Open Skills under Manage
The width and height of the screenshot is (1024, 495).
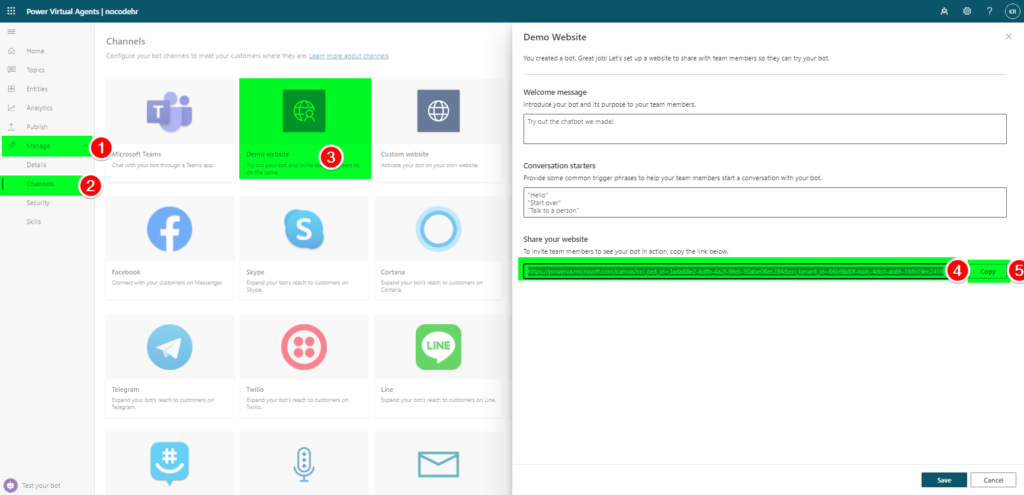(x=33, y=222)
